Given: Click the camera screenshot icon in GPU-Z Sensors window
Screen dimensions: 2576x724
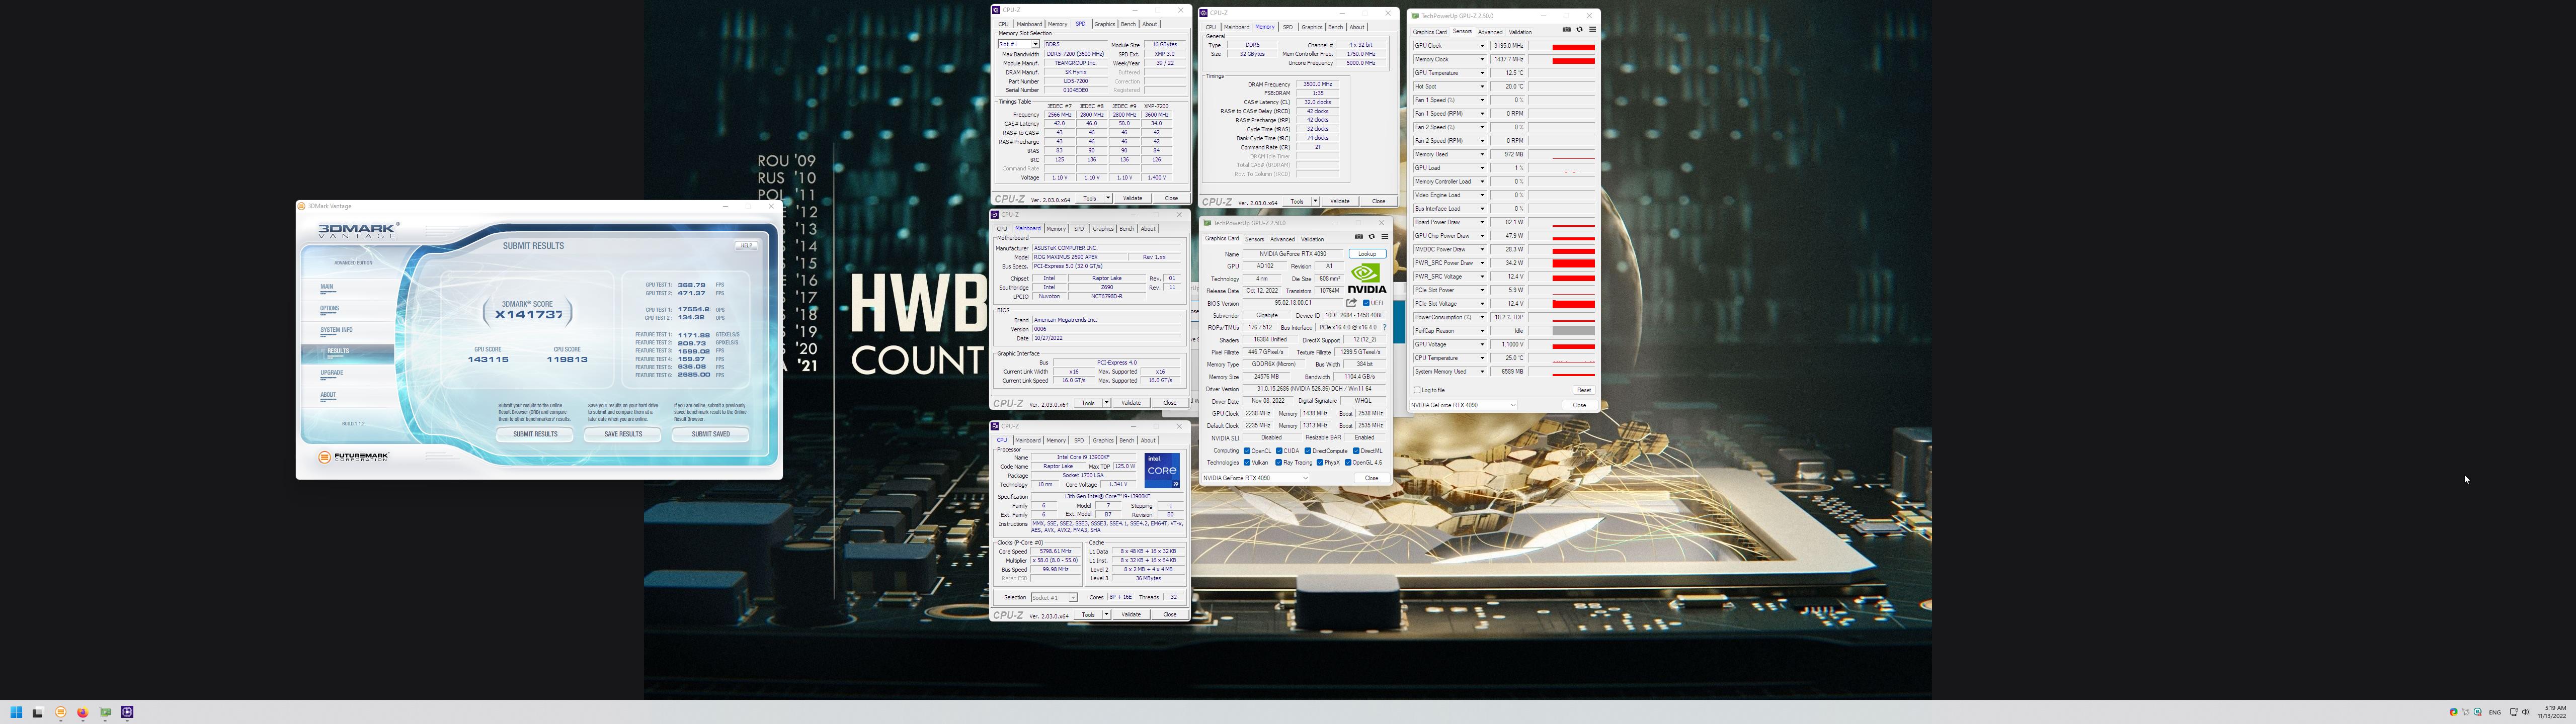Looking at the screenshot, I should 1566,30.
